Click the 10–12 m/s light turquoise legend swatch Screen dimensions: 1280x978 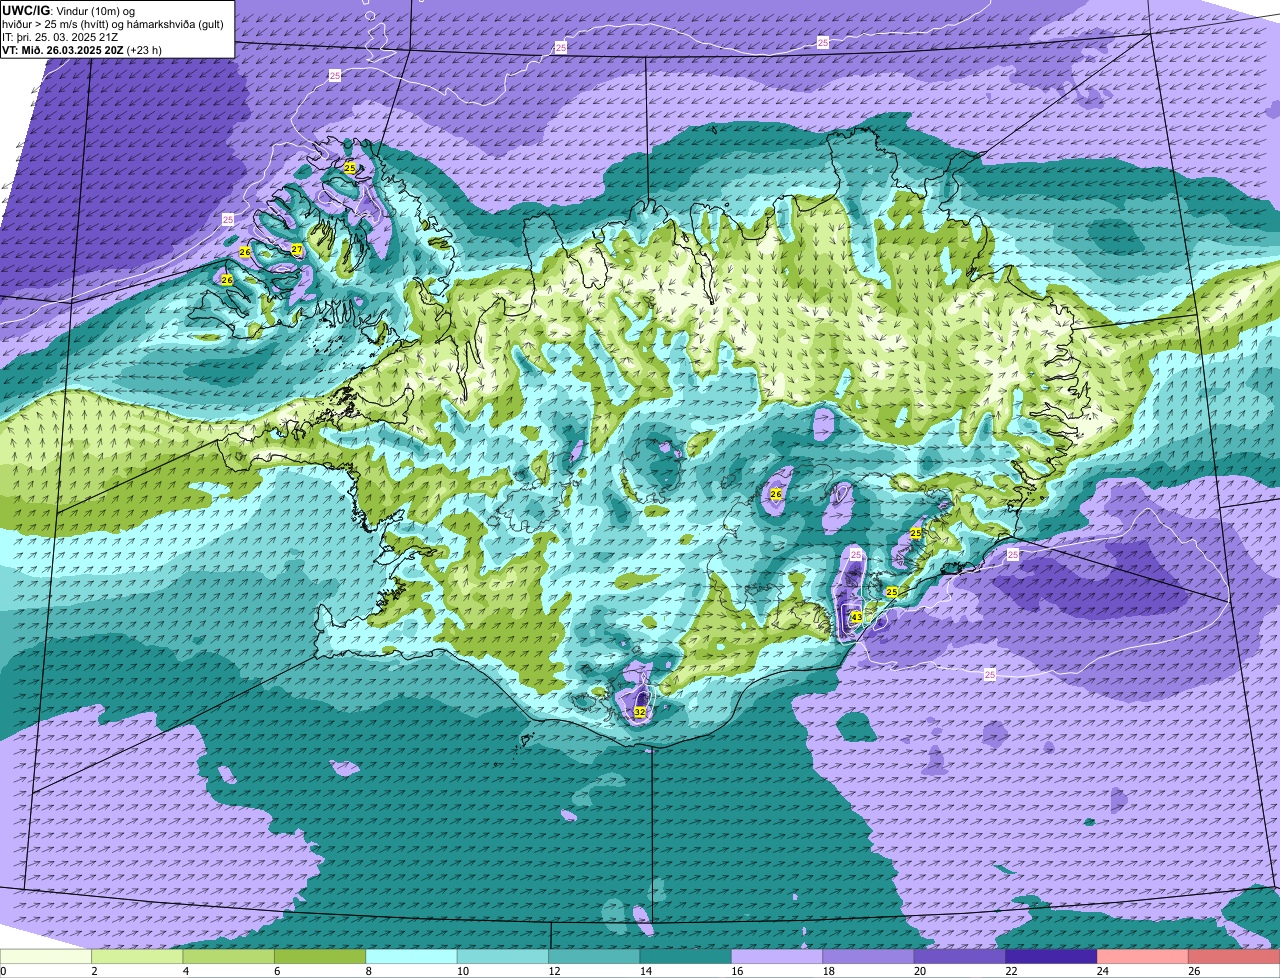(x=503, y=956)
